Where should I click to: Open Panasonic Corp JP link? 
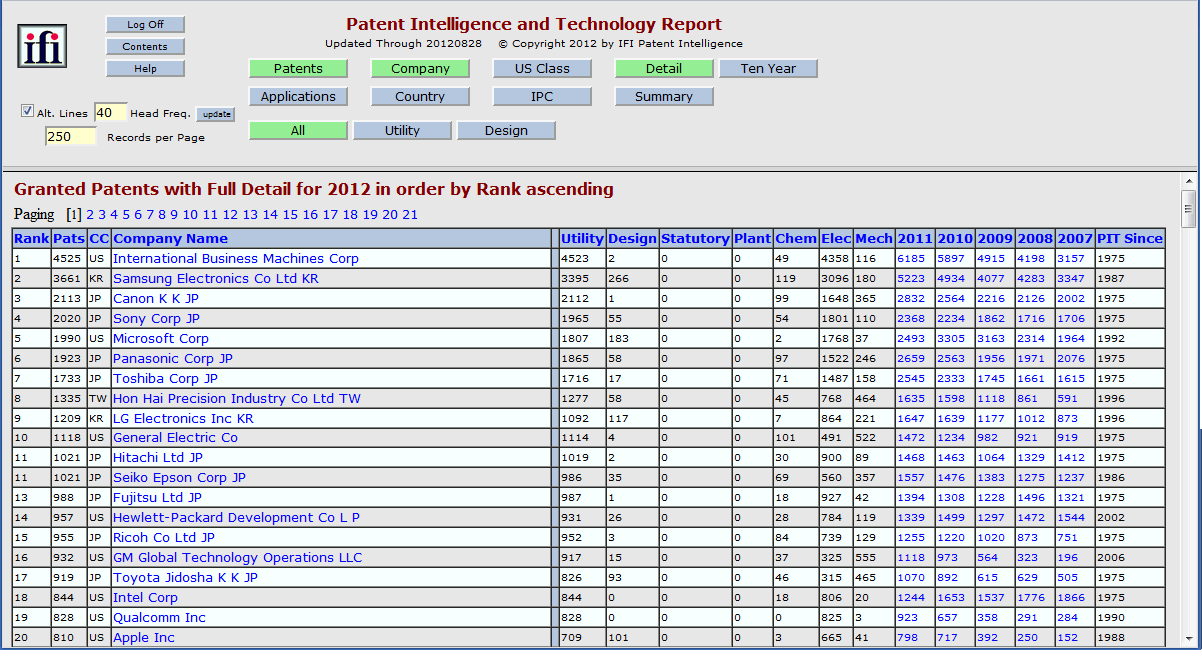(173, 359)
